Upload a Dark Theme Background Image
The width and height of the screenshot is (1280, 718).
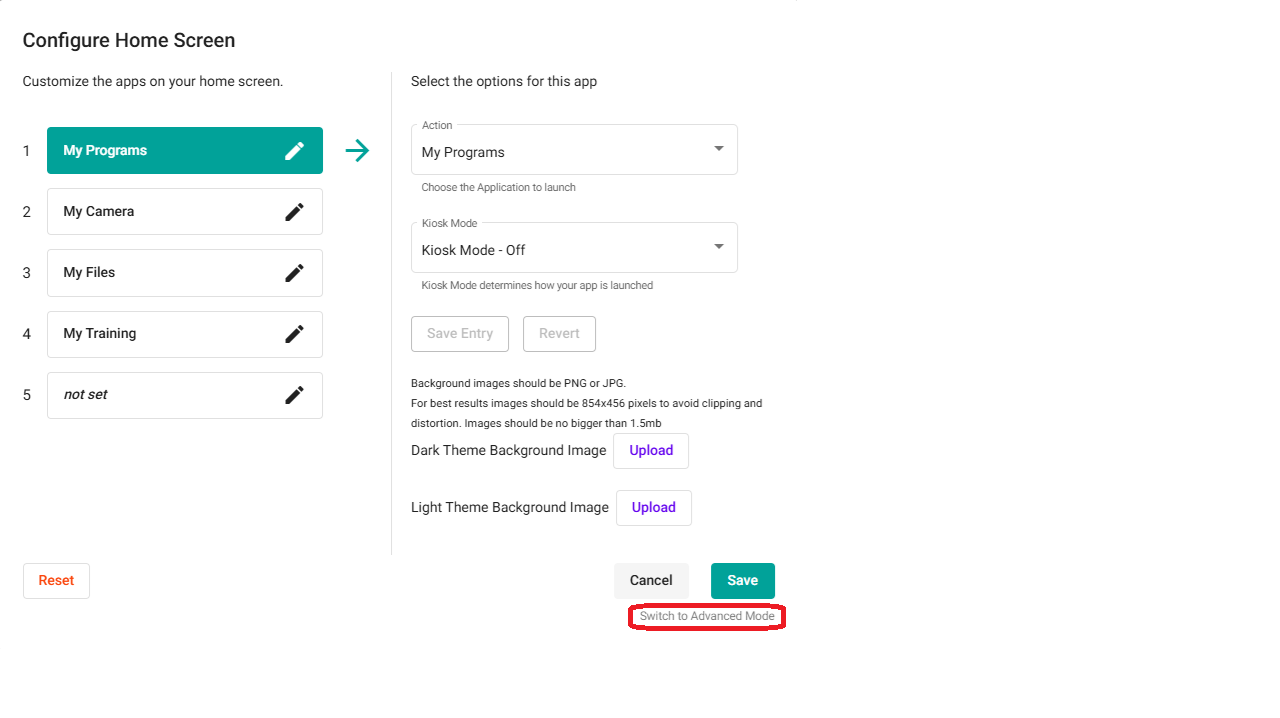pyautogui.click(x=651, y=451)
